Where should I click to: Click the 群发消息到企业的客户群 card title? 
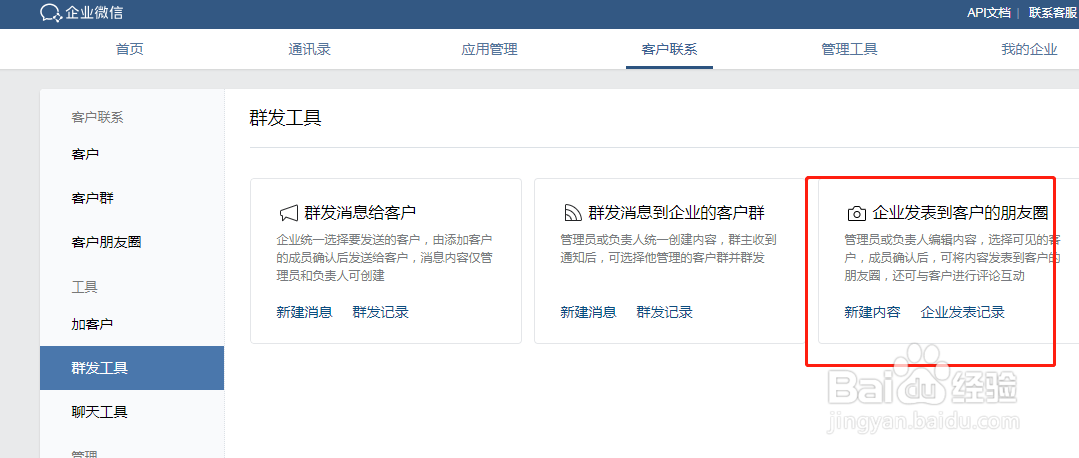(676, 213)
